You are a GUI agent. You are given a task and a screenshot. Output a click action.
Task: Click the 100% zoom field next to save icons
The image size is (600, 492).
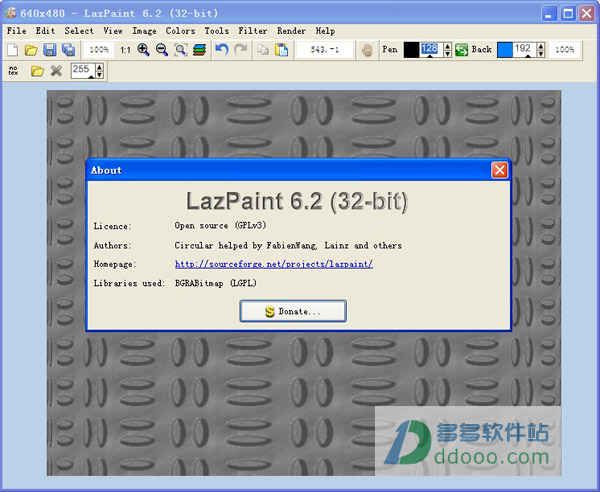(x=99, y=50)
